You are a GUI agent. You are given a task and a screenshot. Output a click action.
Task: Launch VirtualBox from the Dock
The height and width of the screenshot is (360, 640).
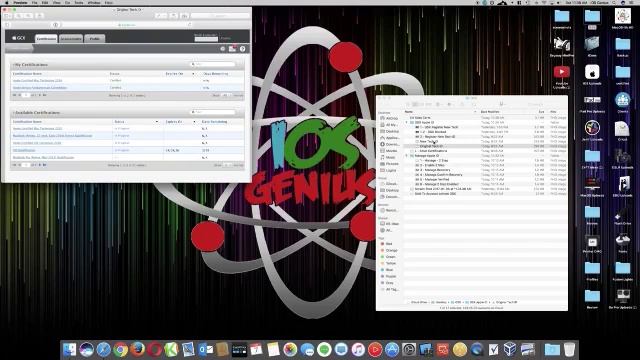pyautogui.click(x=510, y=350)
